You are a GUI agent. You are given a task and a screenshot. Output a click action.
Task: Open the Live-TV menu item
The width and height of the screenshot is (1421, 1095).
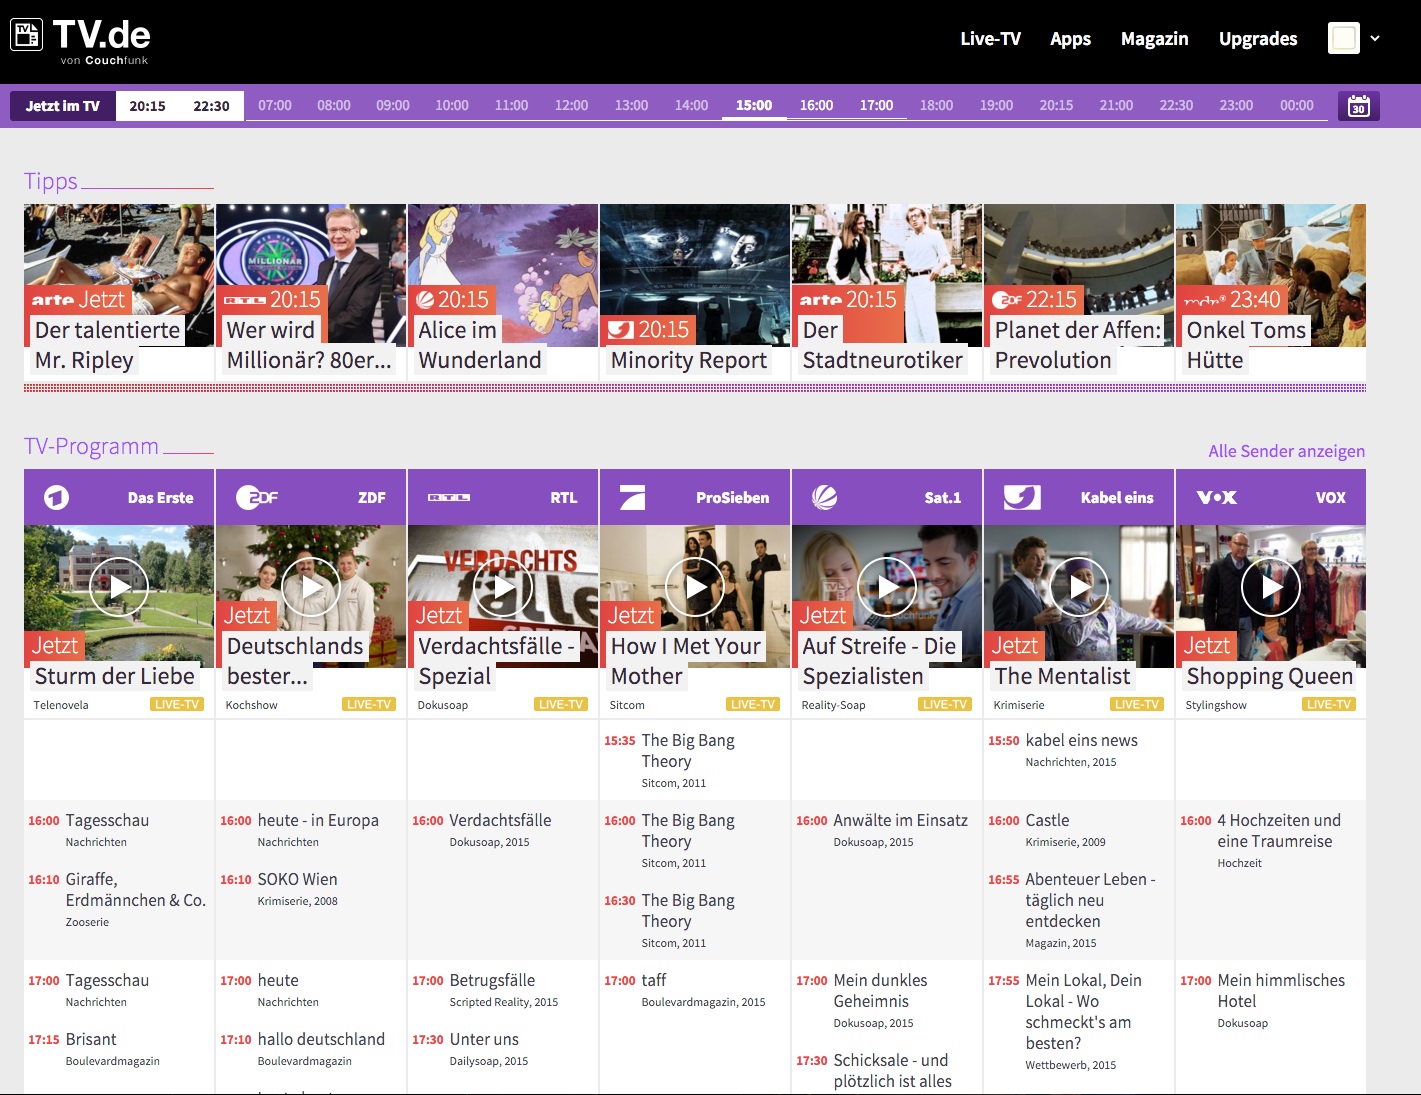(x=990, y=39)
